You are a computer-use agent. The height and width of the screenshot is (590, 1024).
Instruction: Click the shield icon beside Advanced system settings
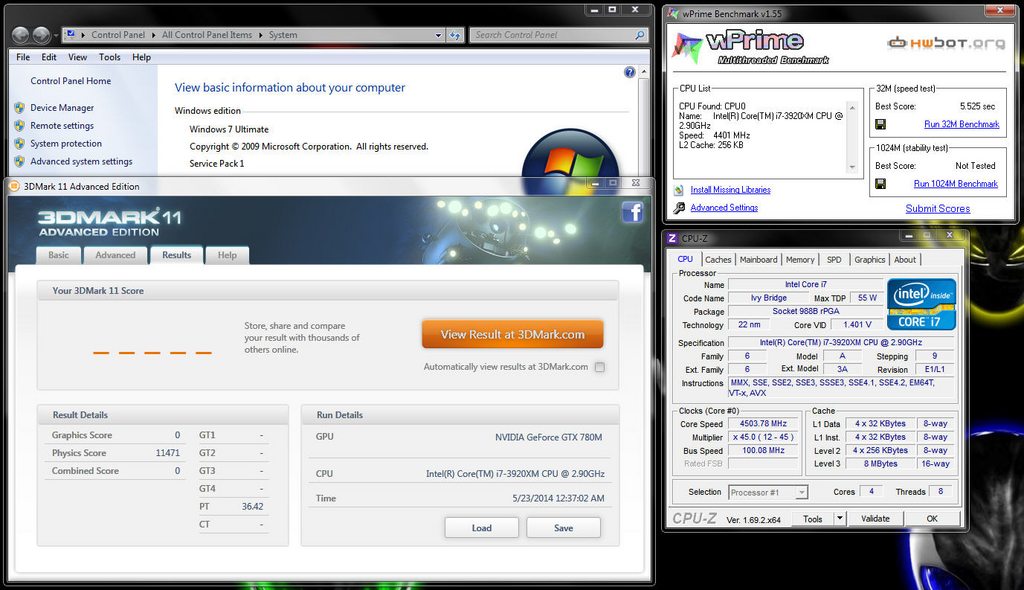(x=20, y=161)
